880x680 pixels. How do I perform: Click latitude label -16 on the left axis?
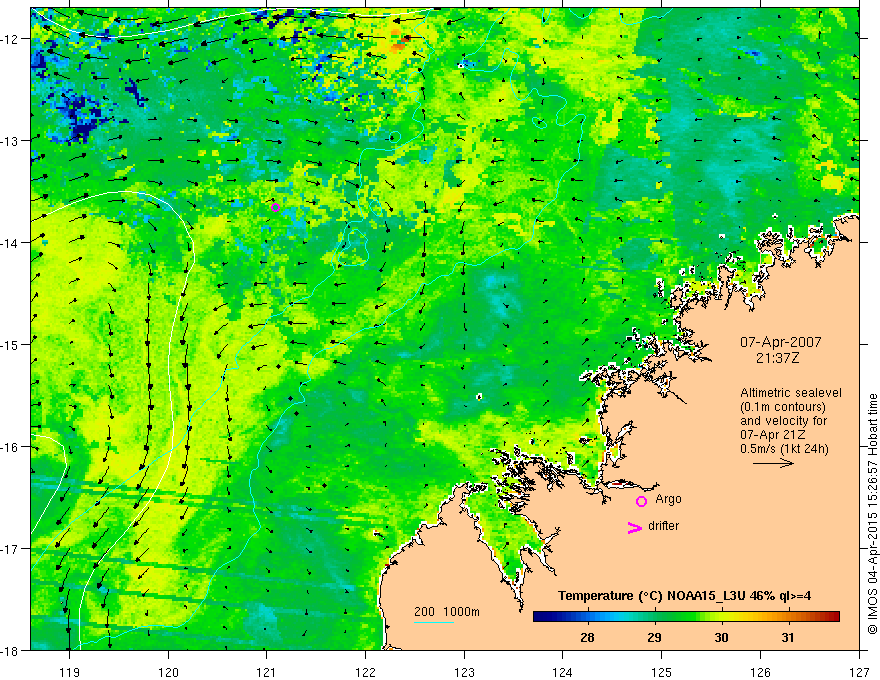(x=11, y=447)
